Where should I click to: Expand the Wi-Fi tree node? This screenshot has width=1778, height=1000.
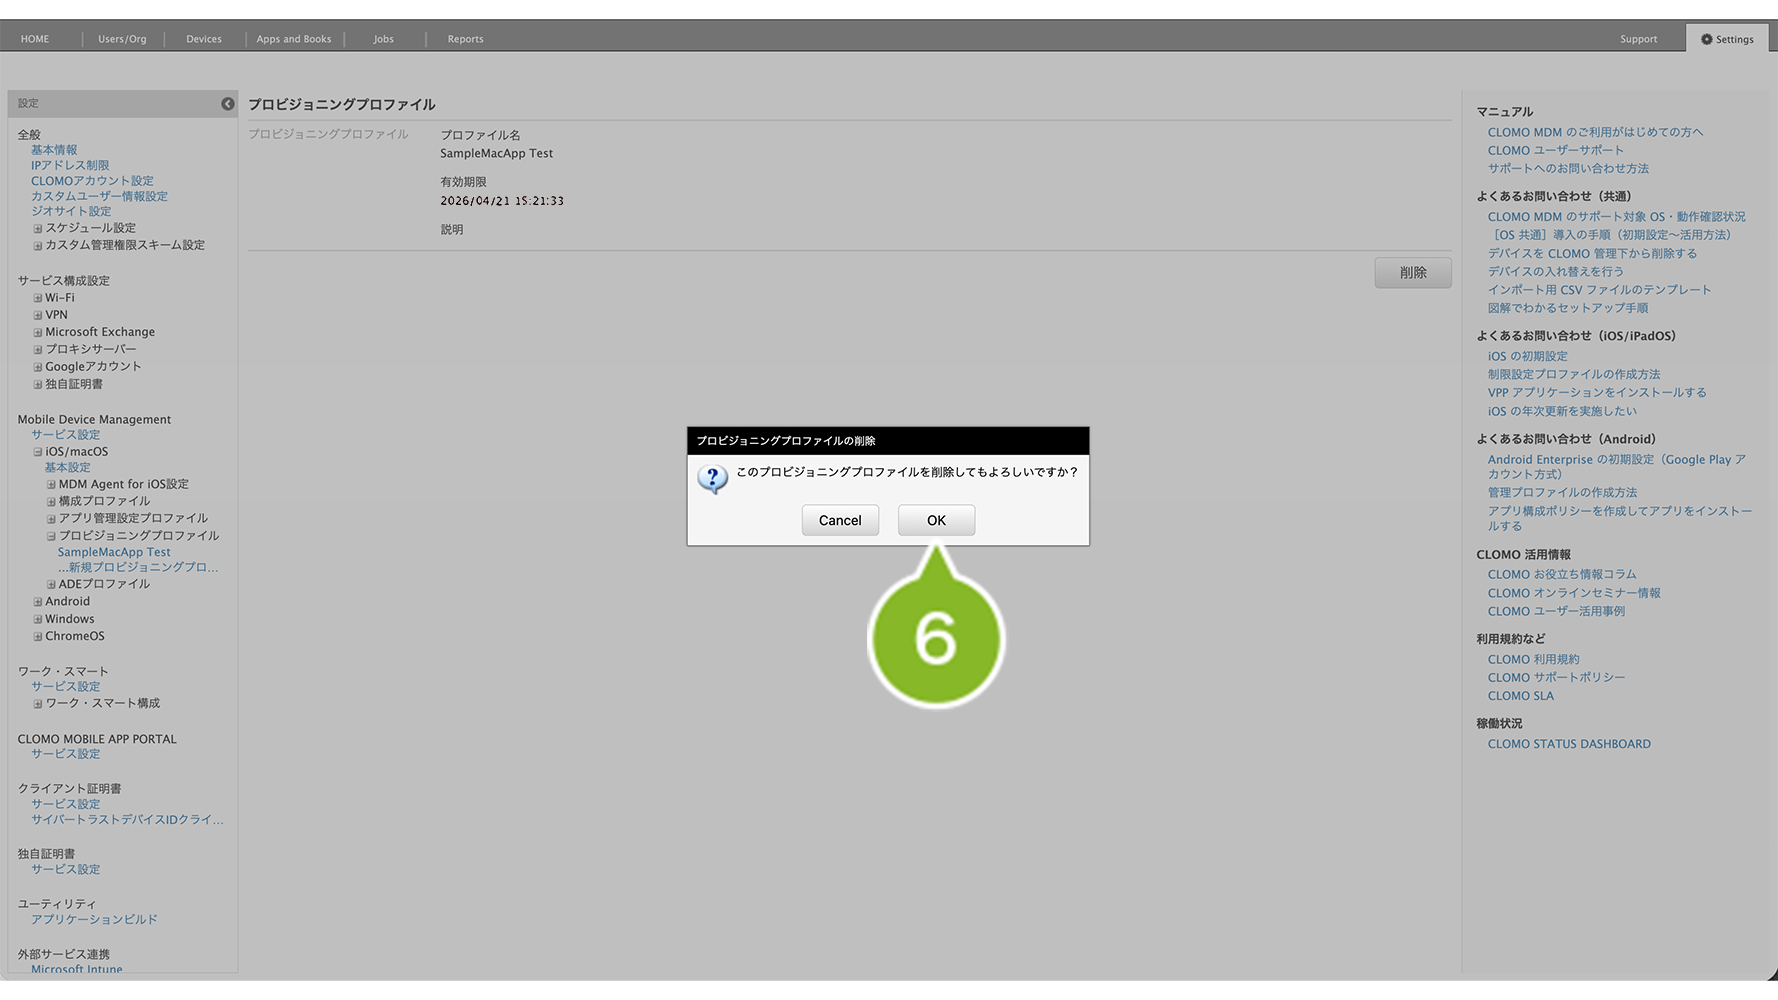pyautogui.click(x=38, y=298)
